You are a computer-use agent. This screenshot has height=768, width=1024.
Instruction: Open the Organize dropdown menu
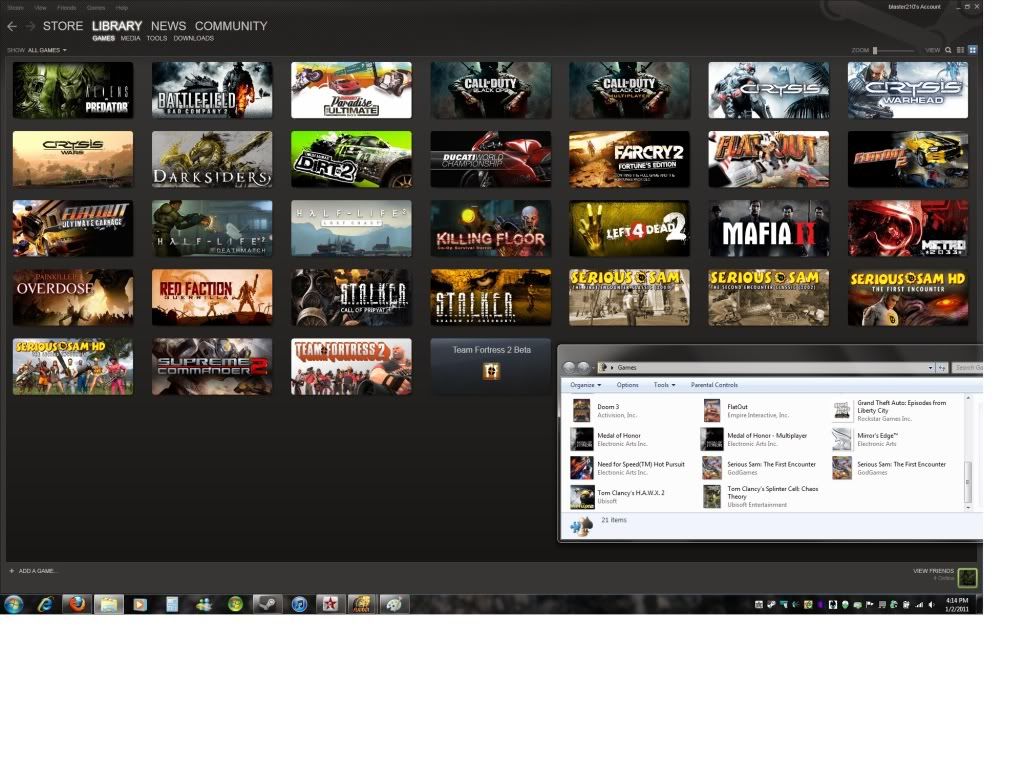pos(585,385)
